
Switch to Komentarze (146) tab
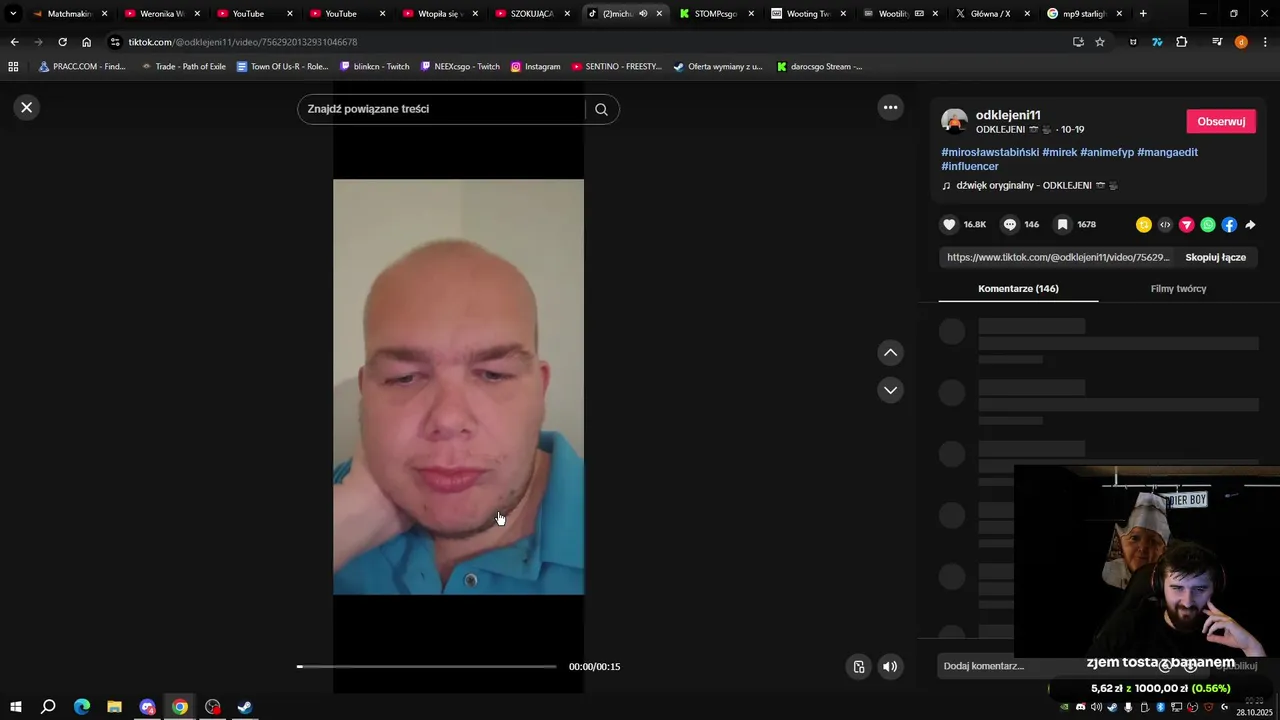point(1018,289)
